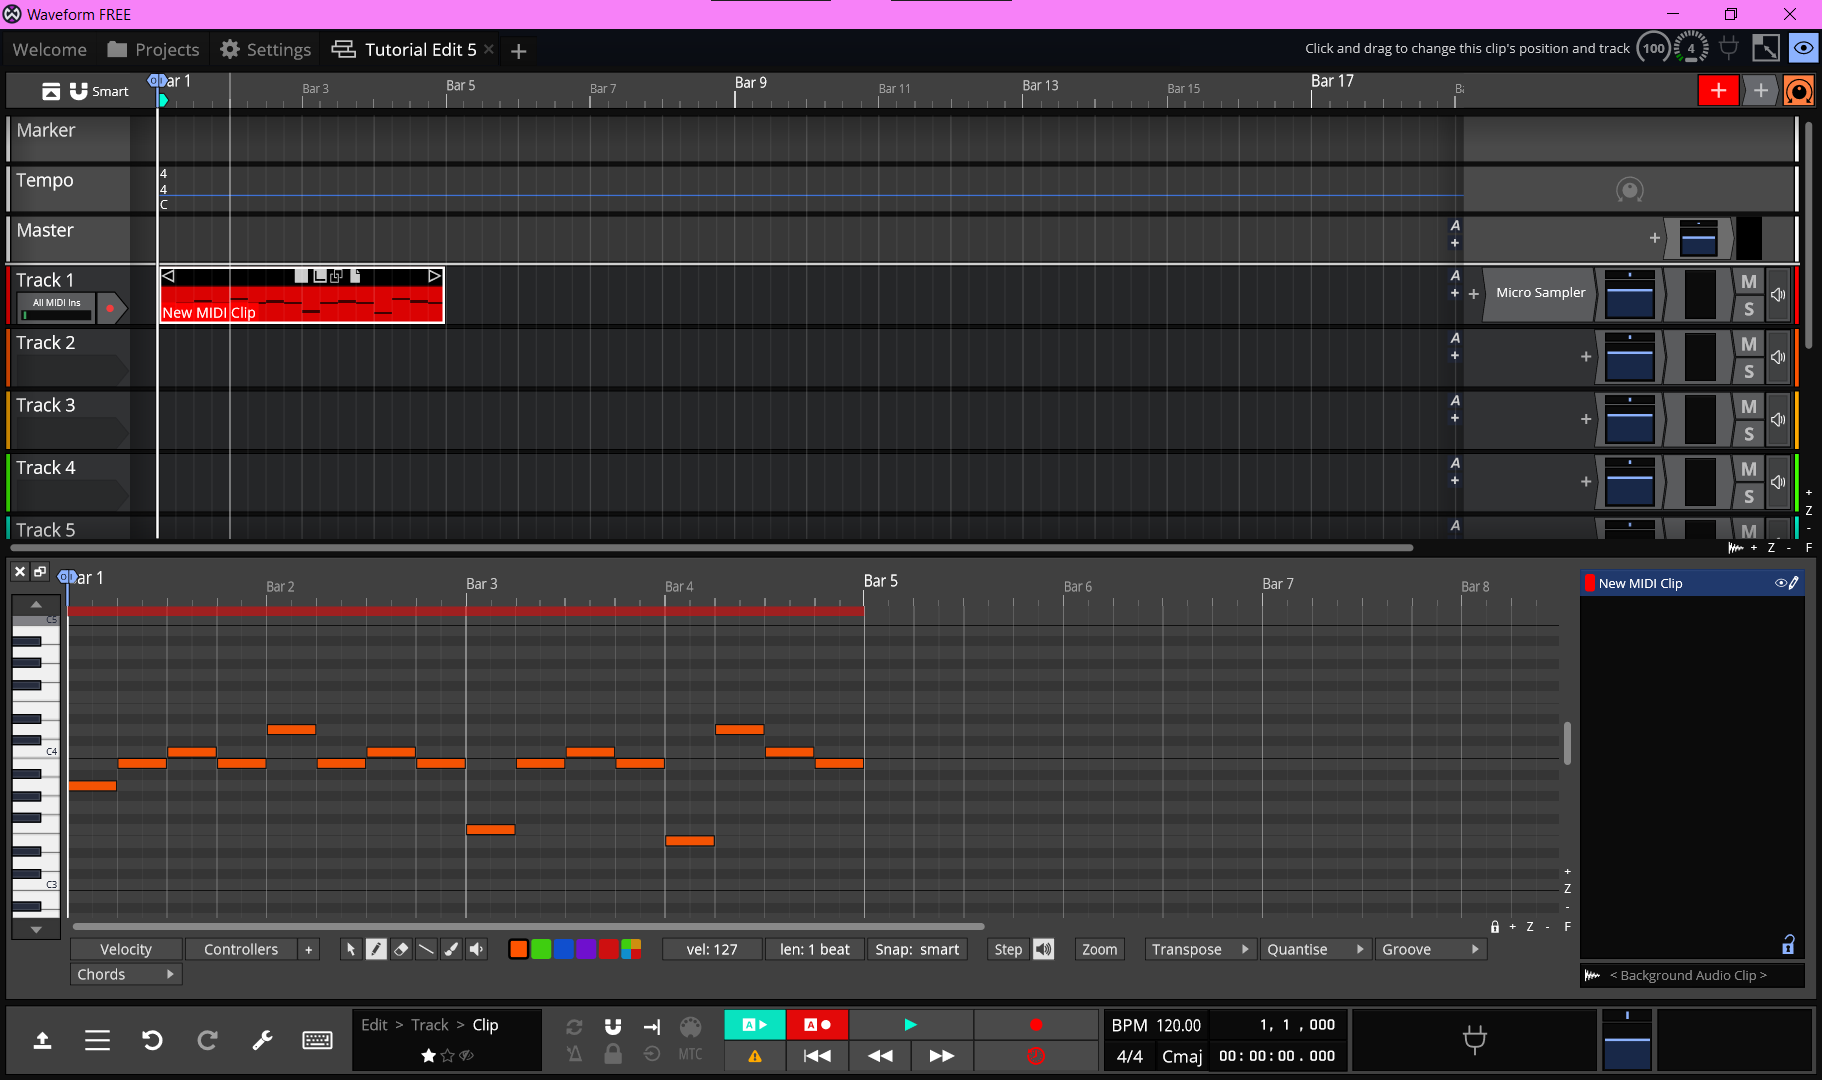Click the export upload arrow icon

[42, 1040]
